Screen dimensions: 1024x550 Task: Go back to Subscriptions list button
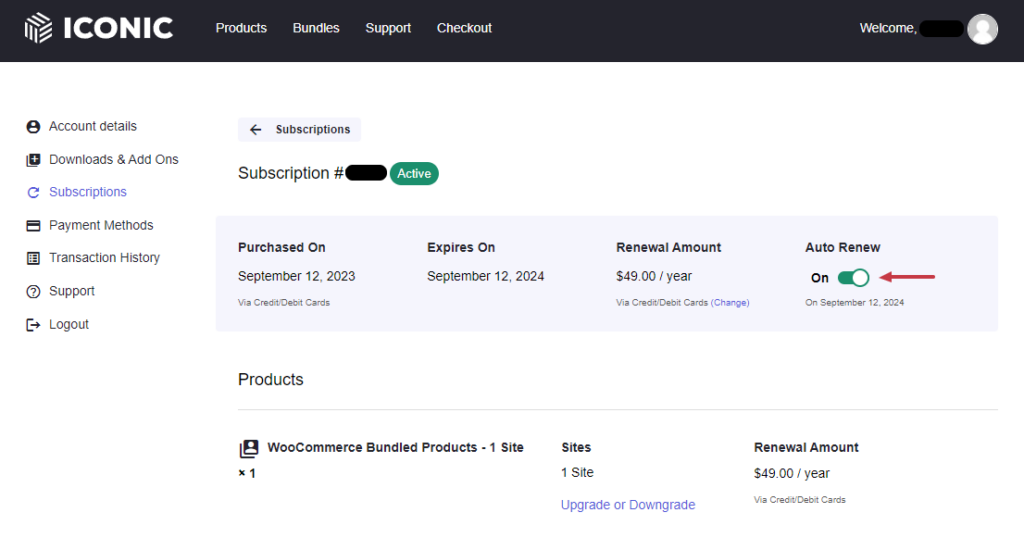300,130
